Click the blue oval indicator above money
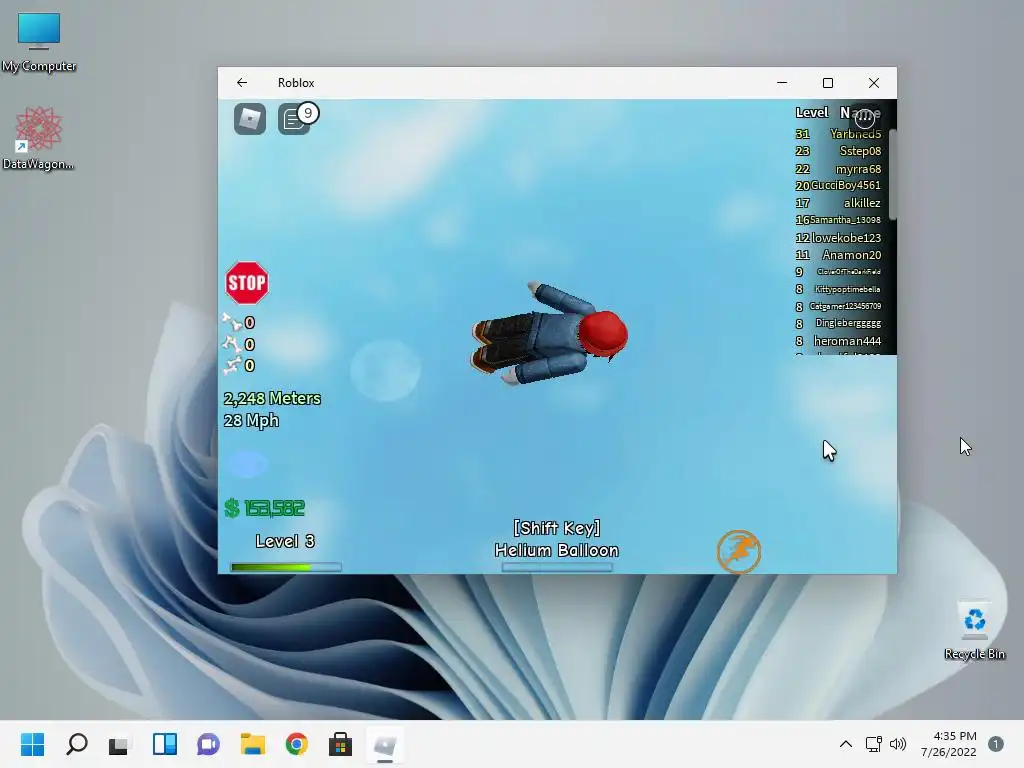Viewport: 1024px width, 768px height. 247,464
